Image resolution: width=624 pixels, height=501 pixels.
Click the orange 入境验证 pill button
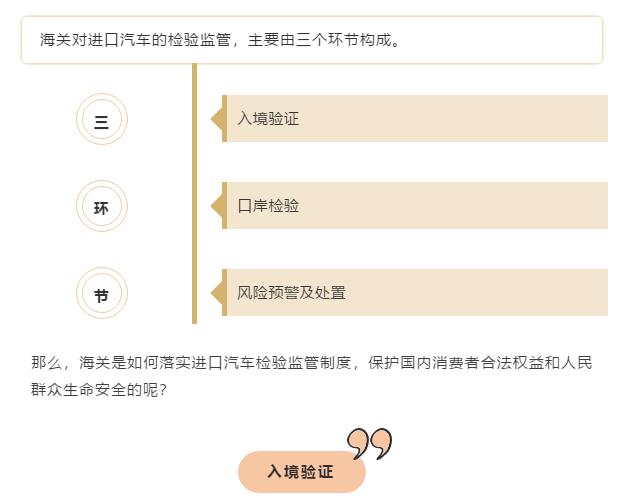click(x=302, y=472)
